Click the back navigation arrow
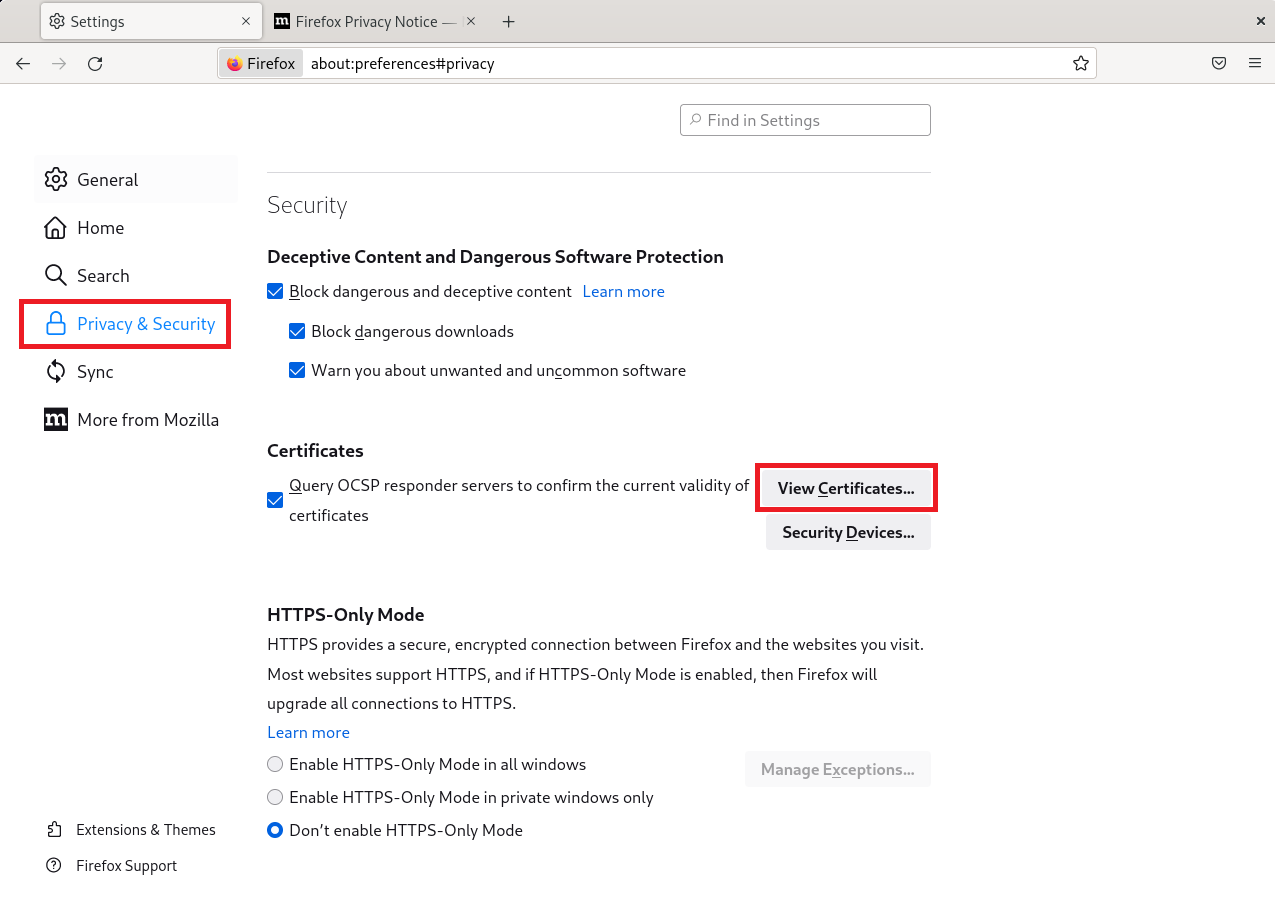 coord(23,64)
